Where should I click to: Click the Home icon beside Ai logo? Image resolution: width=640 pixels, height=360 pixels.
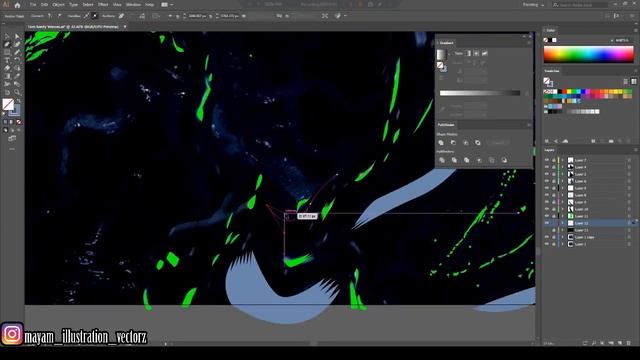pyautogui.click(x=17, y=5)
